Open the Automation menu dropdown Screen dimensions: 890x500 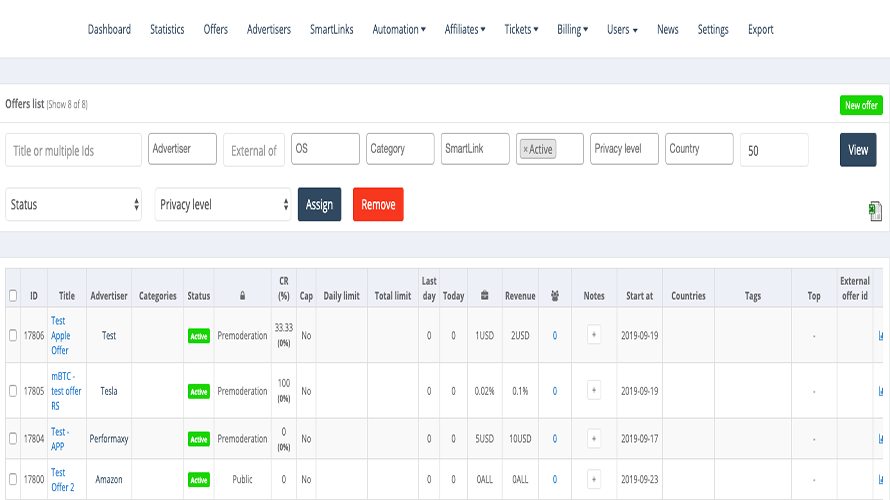pyautogui.click(x=399, y=30)
